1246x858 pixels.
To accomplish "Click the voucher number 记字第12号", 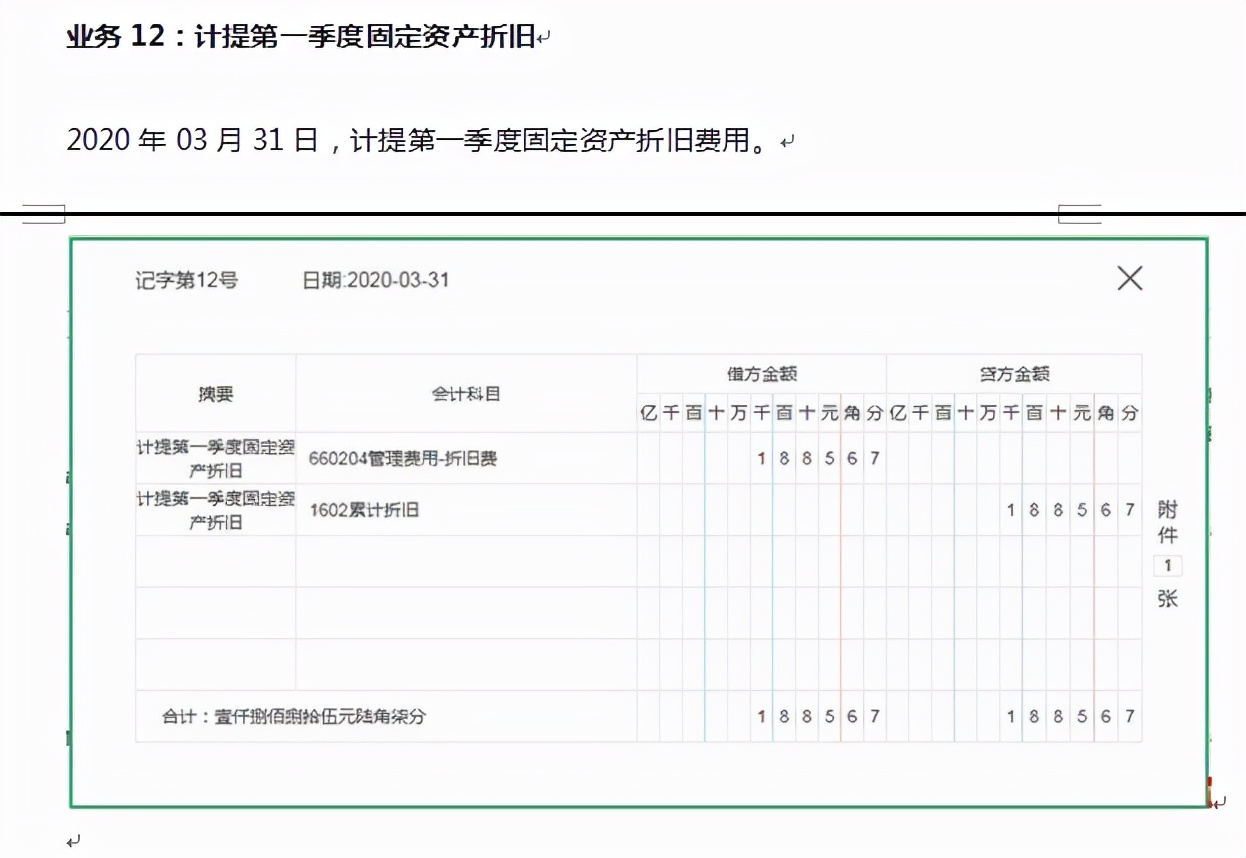I will coord(185,281).
